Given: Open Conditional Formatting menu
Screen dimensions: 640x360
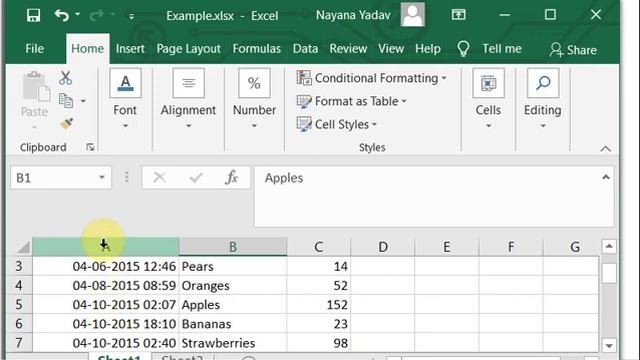Looking at the screenshot, I should tap(371, 78).
